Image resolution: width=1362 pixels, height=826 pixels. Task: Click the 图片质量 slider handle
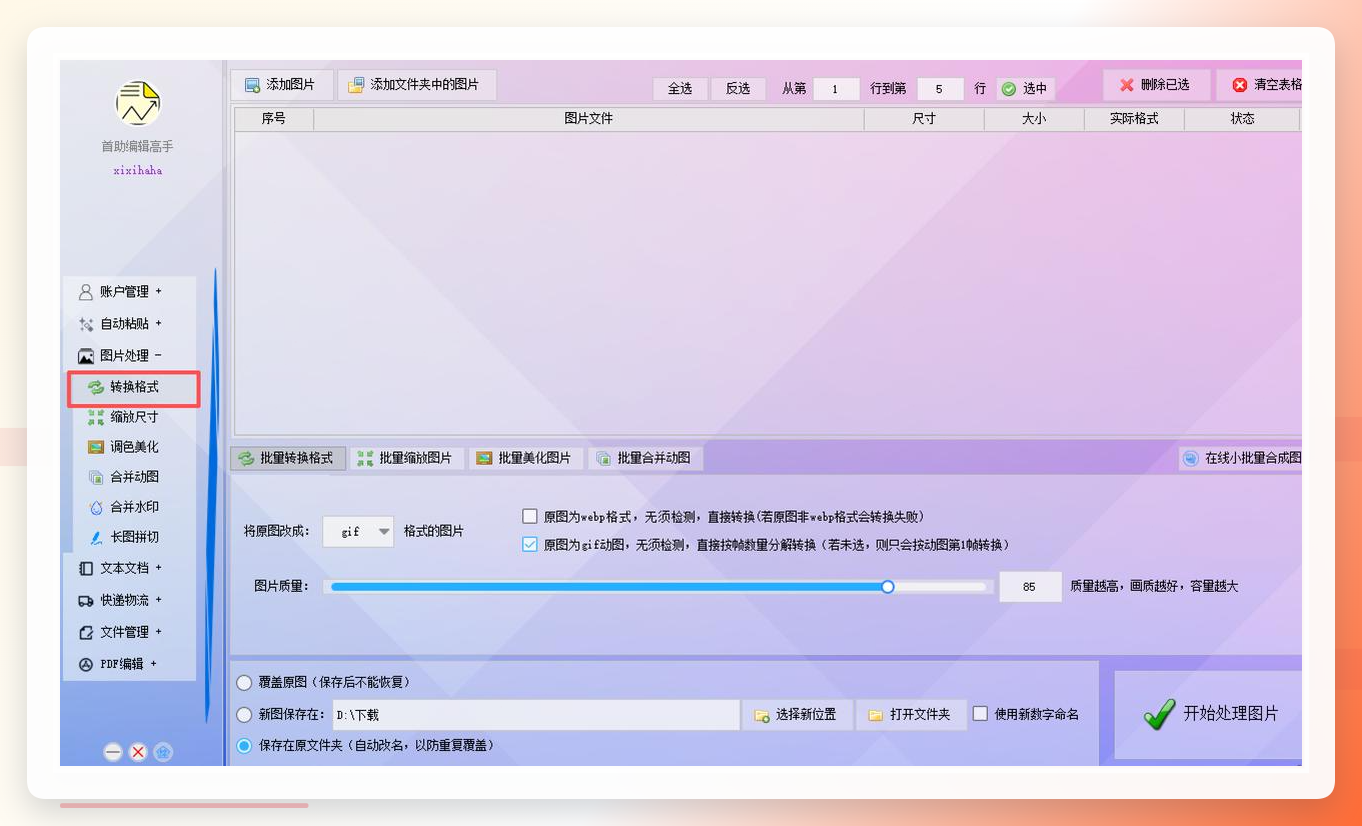[x=888, y=587]
